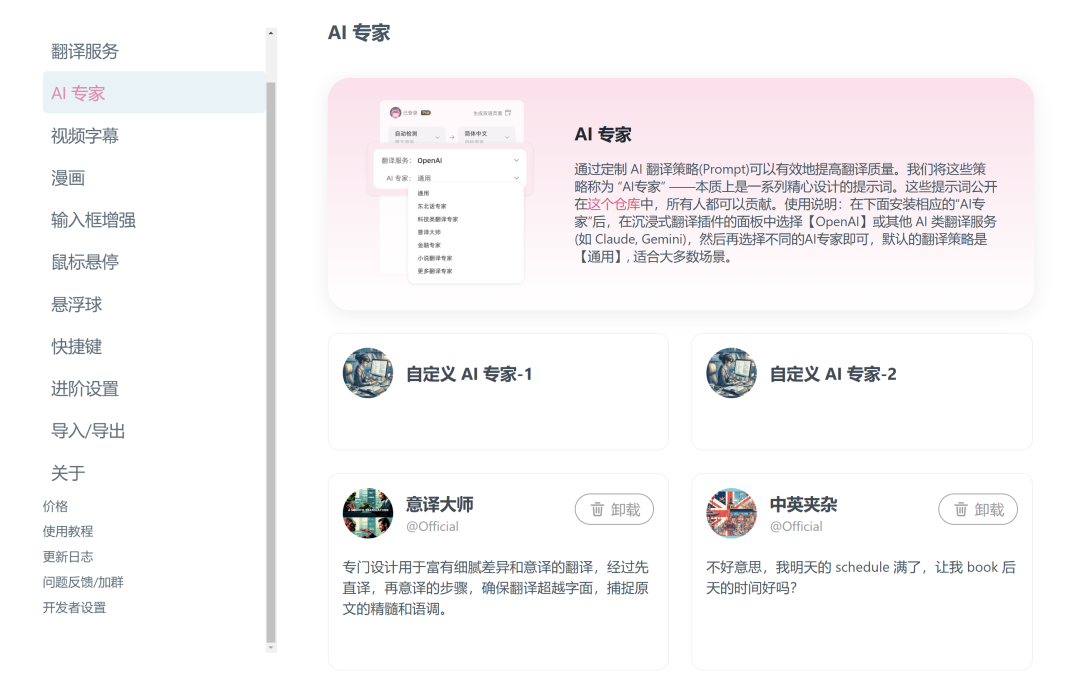Open the 这个仓库 repository link
Image resolution: width=1080 pixels, height=688 pixels.
pyautogui.click(x=613, y=204)
